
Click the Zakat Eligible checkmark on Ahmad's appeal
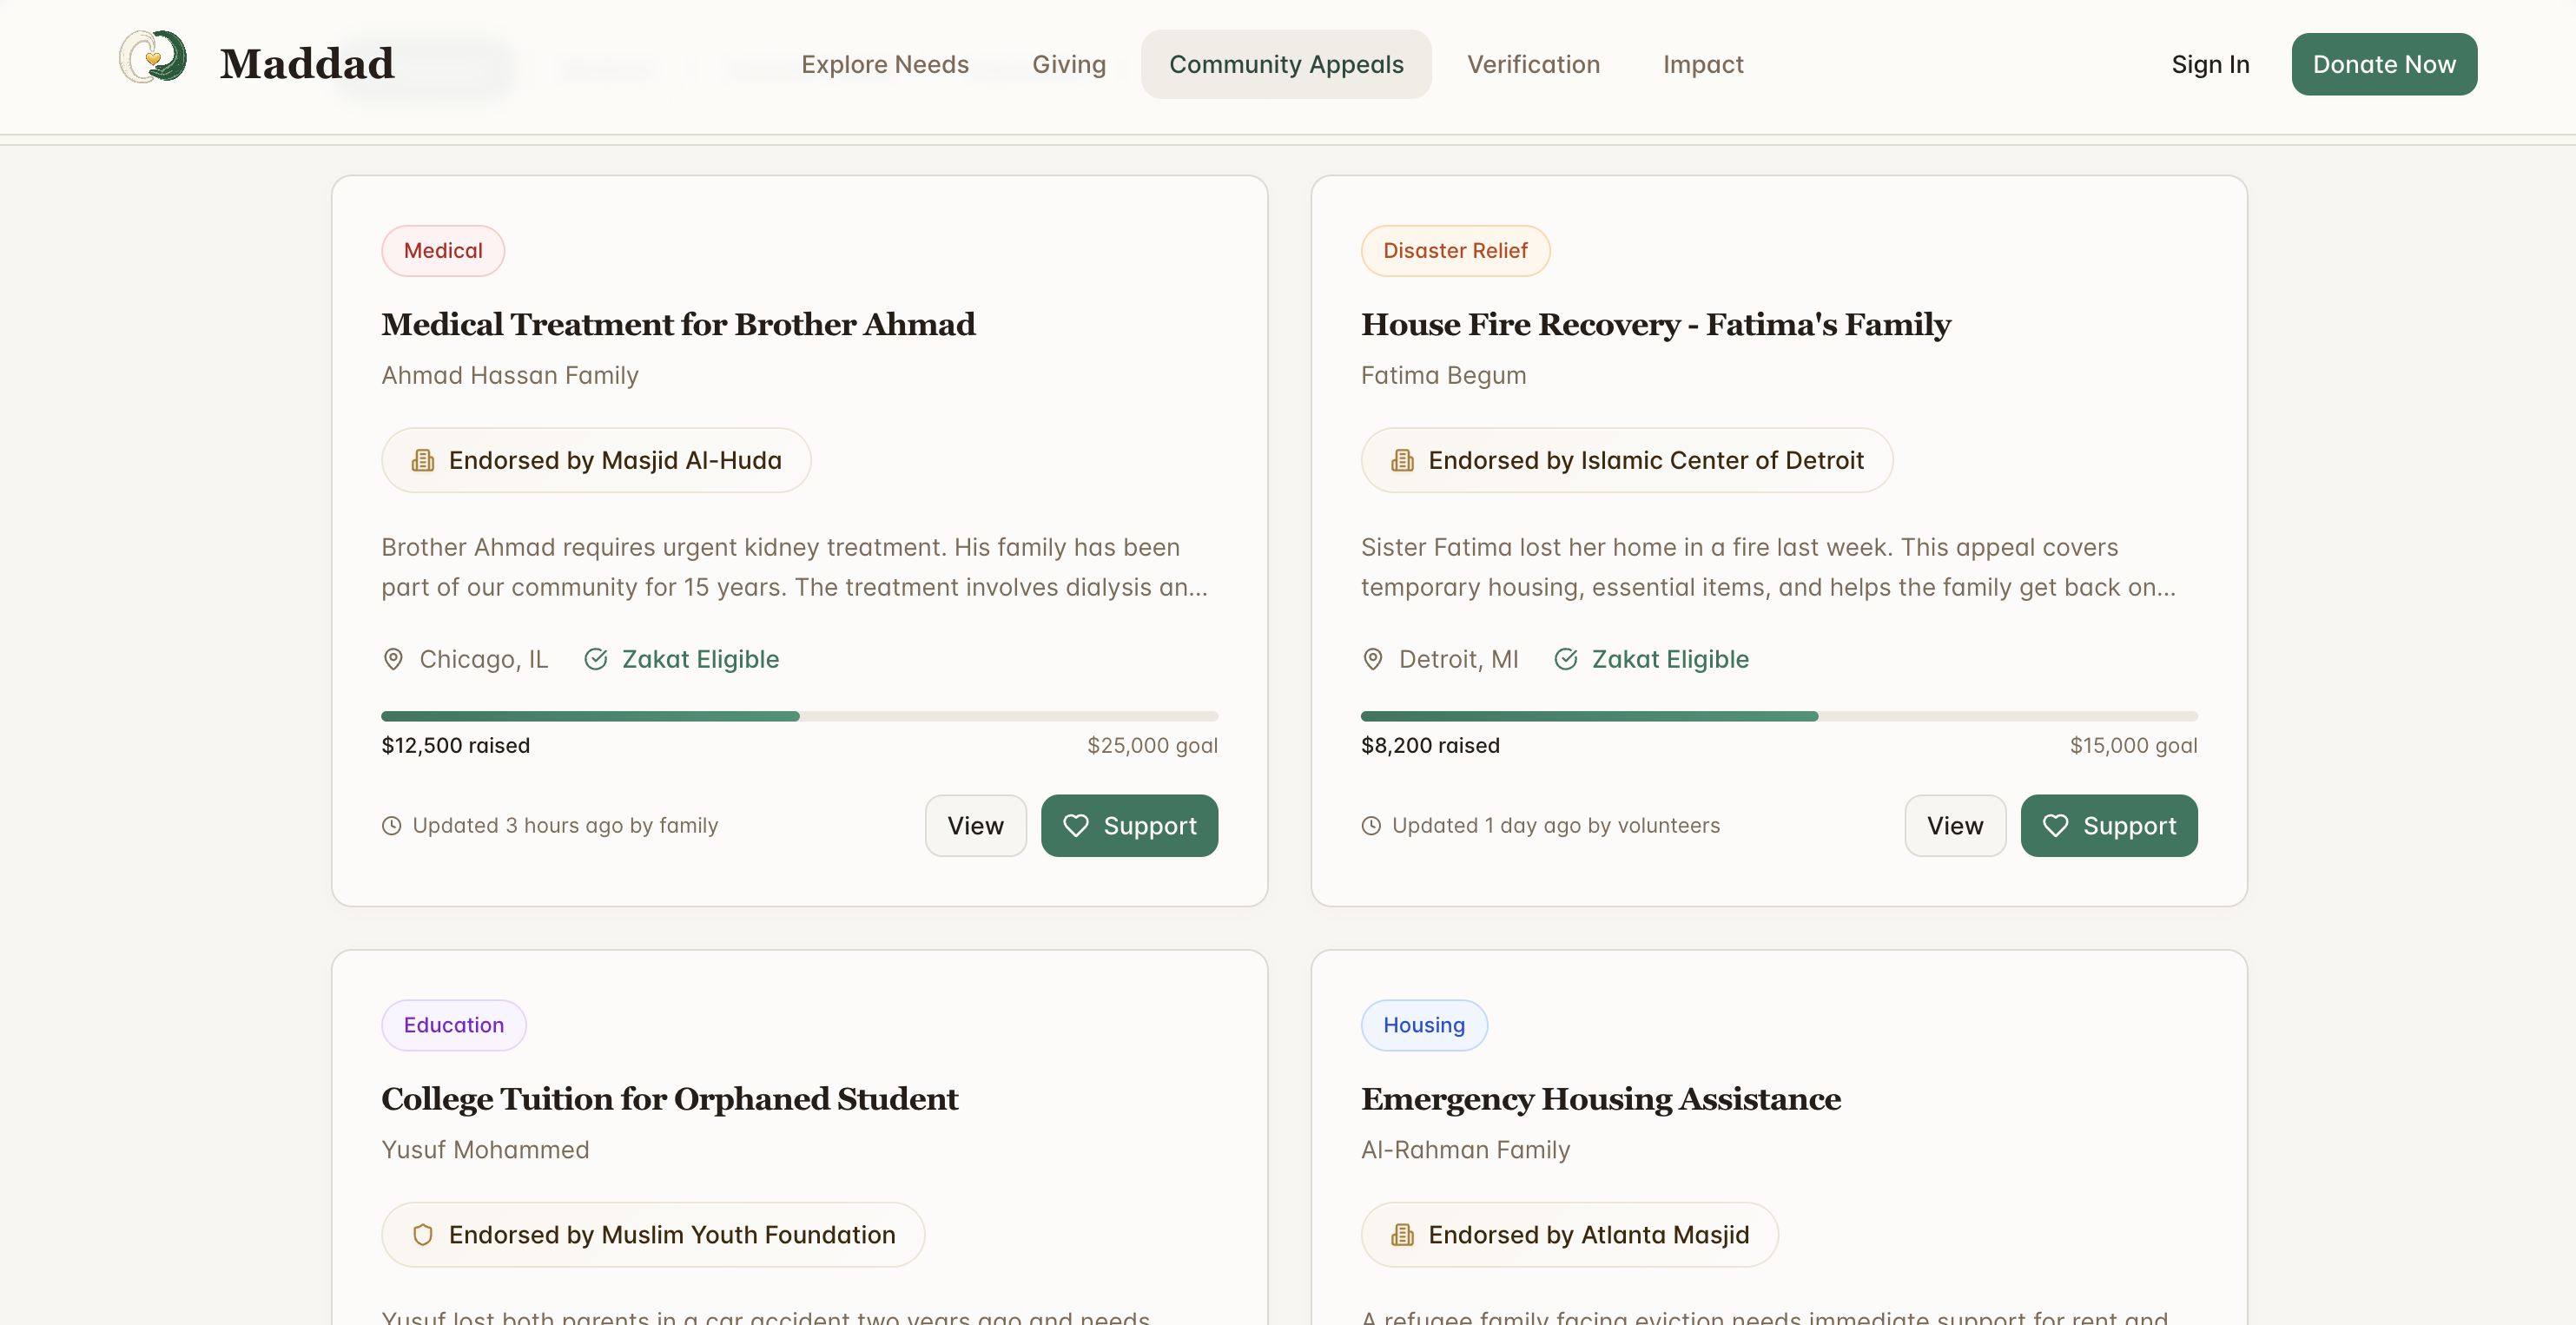click(x=596, y=659)
